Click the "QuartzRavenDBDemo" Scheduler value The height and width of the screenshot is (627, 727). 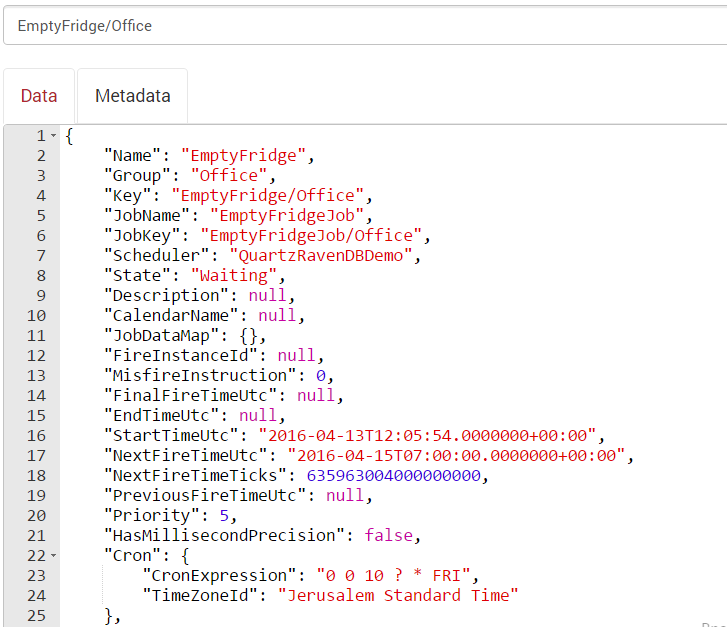(321, 256)
